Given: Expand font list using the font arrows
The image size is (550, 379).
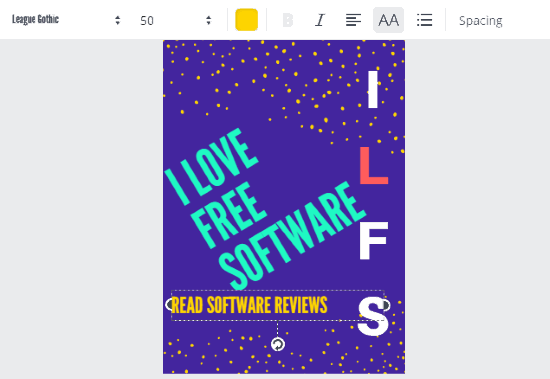Looking at the screenshot, I should tap(118, 20).
